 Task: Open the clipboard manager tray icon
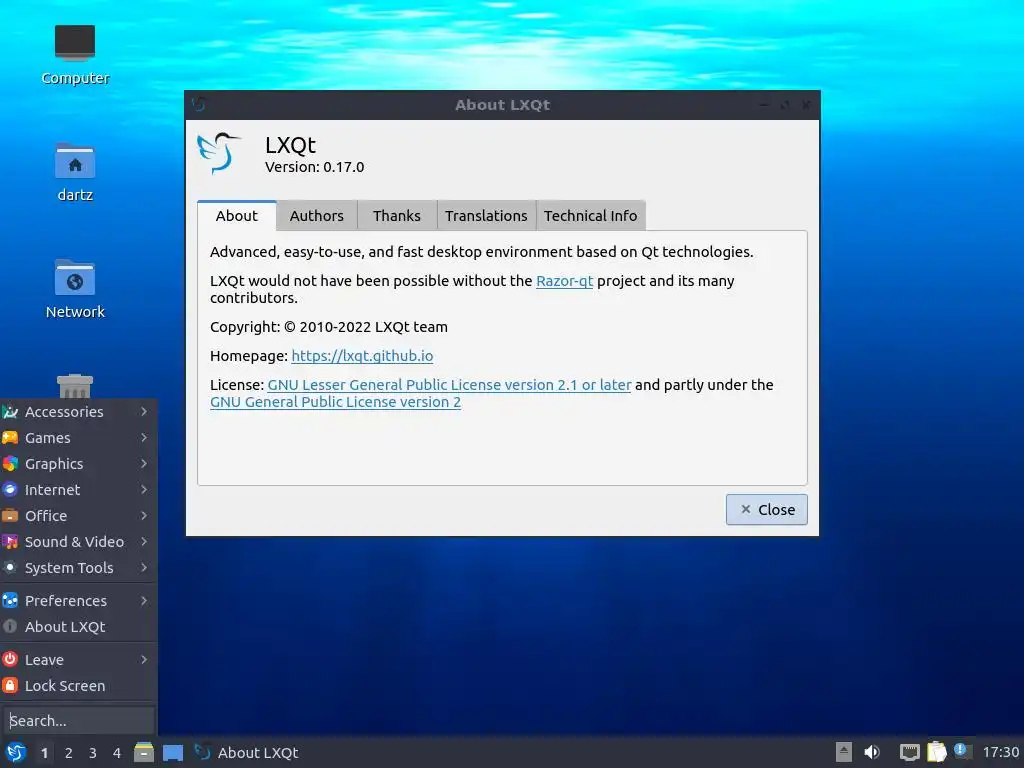(936, 752)
